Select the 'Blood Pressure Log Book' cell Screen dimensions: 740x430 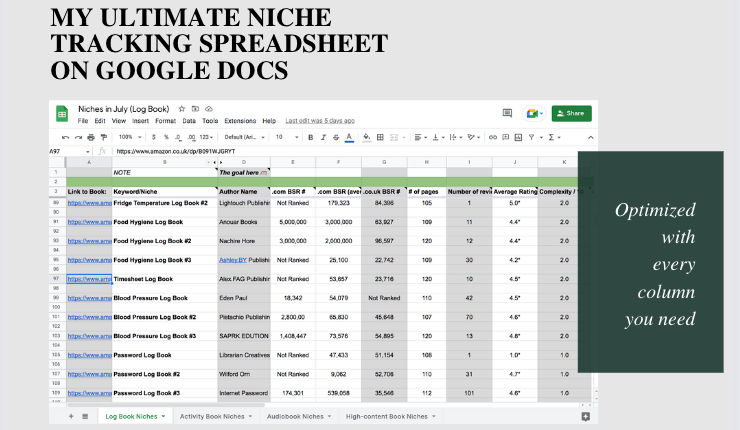165,298
